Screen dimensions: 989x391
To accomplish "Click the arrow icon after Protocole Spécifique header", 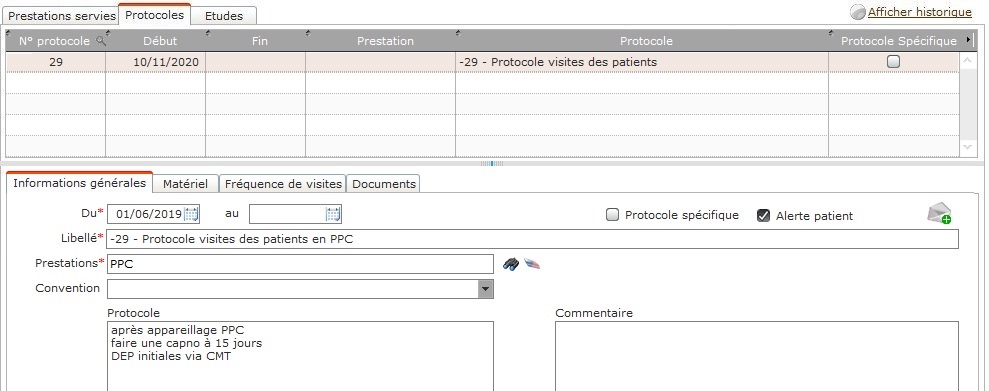I will point(969,40).
